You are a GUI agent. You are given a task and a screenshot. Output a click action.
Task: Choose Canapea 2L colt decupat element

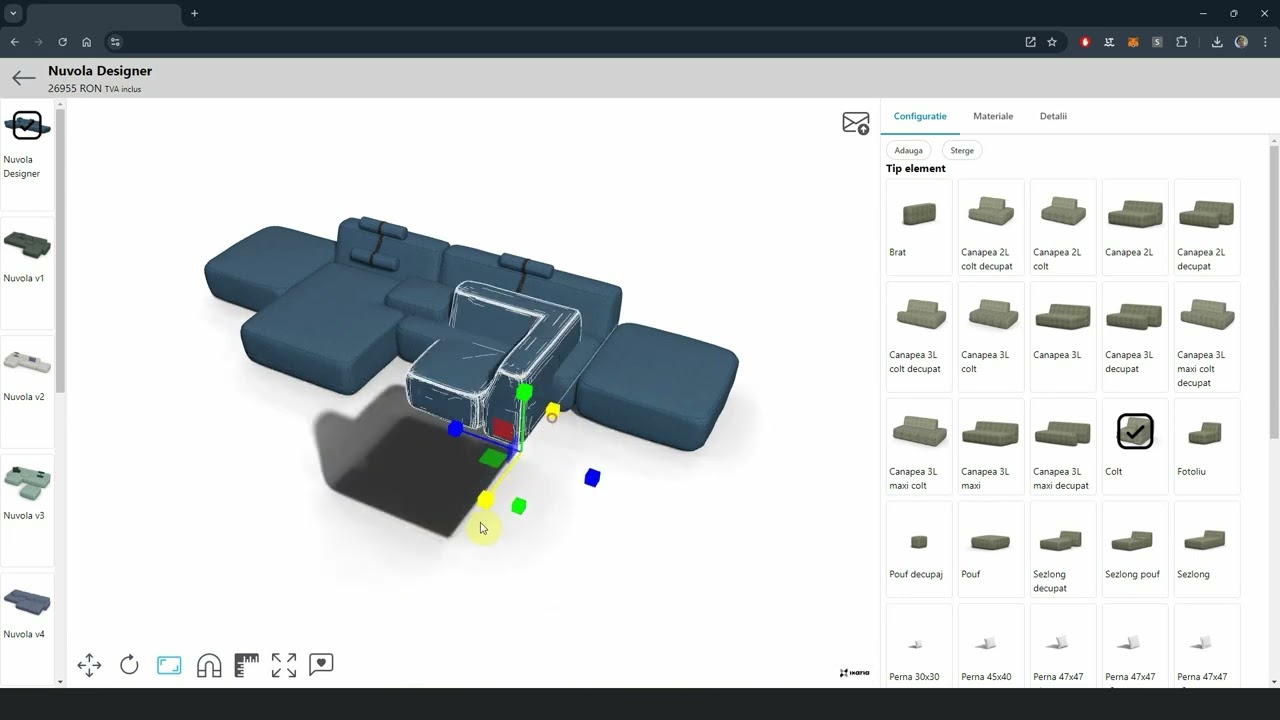991,226
